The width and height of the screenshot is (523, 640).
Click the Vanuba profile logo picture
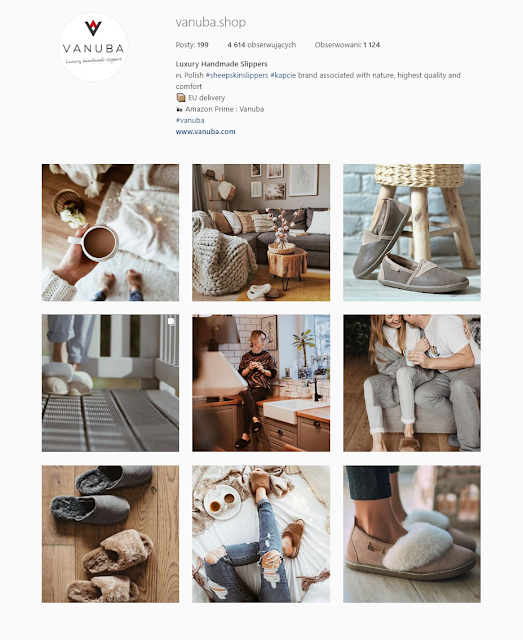click(93, 47)
